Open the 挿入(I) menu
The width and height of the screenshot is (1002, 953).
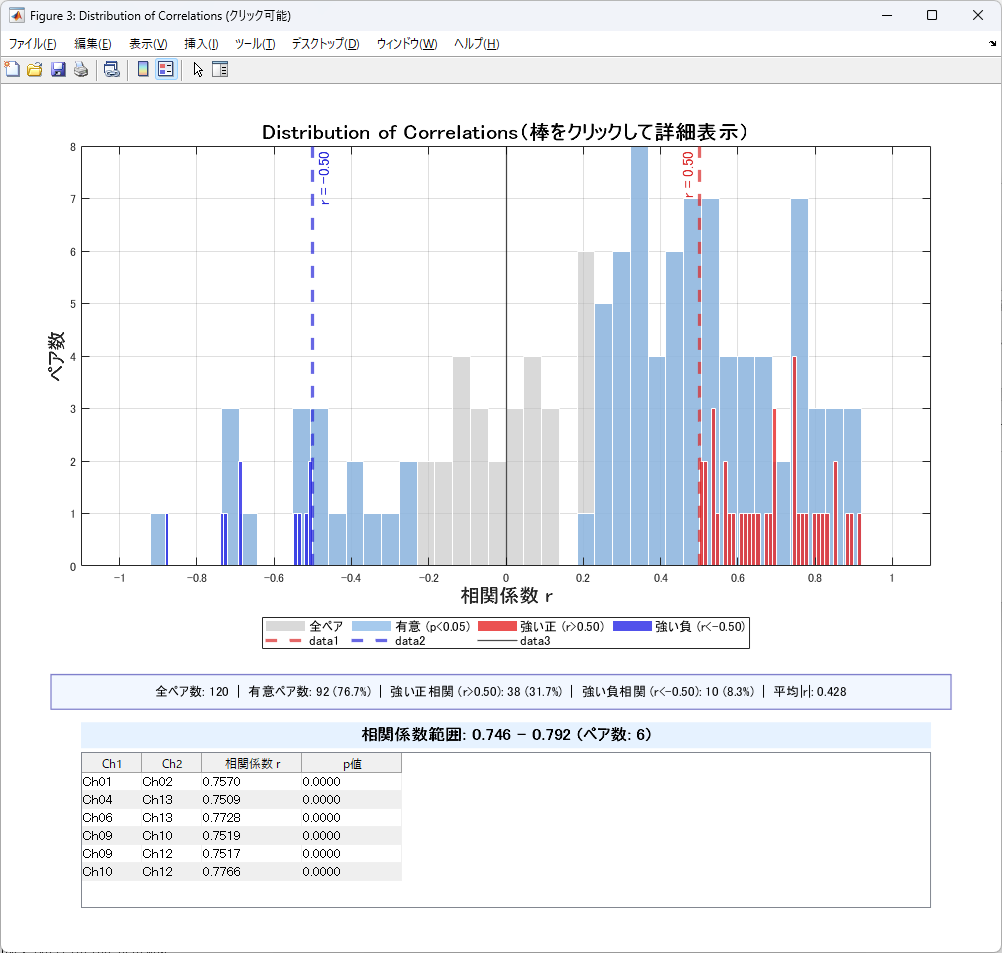(x=201, y=44)
